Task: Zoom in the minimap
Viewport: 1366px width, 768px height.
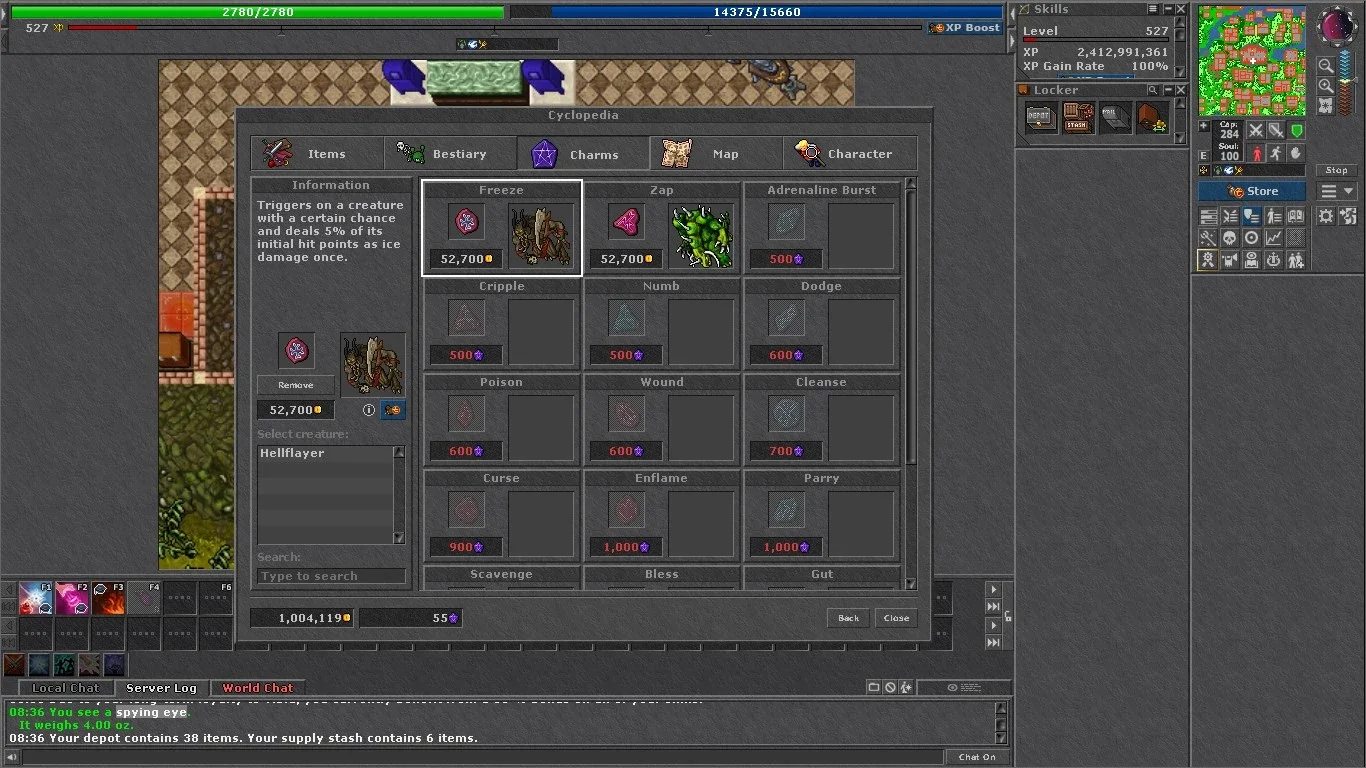Action: click(1326, 84)
